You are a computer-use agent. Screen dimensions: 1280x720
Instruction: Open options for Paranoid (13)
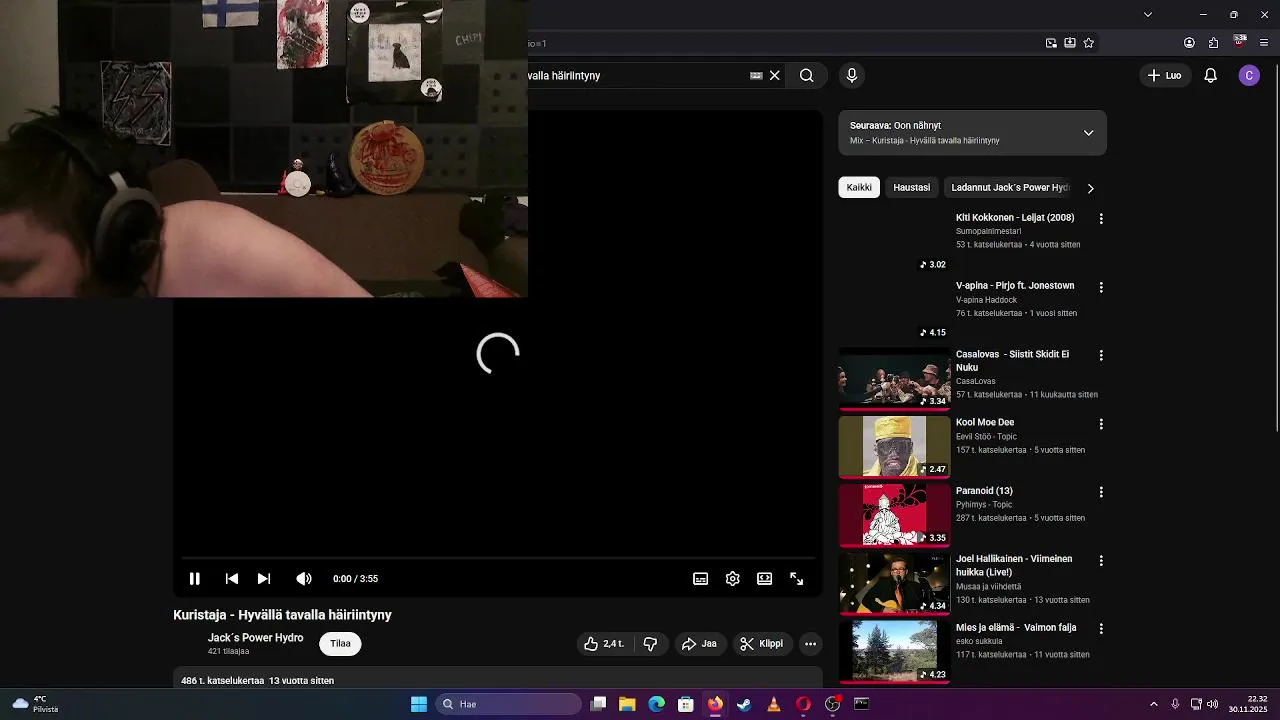click(x=1101, y=492)
